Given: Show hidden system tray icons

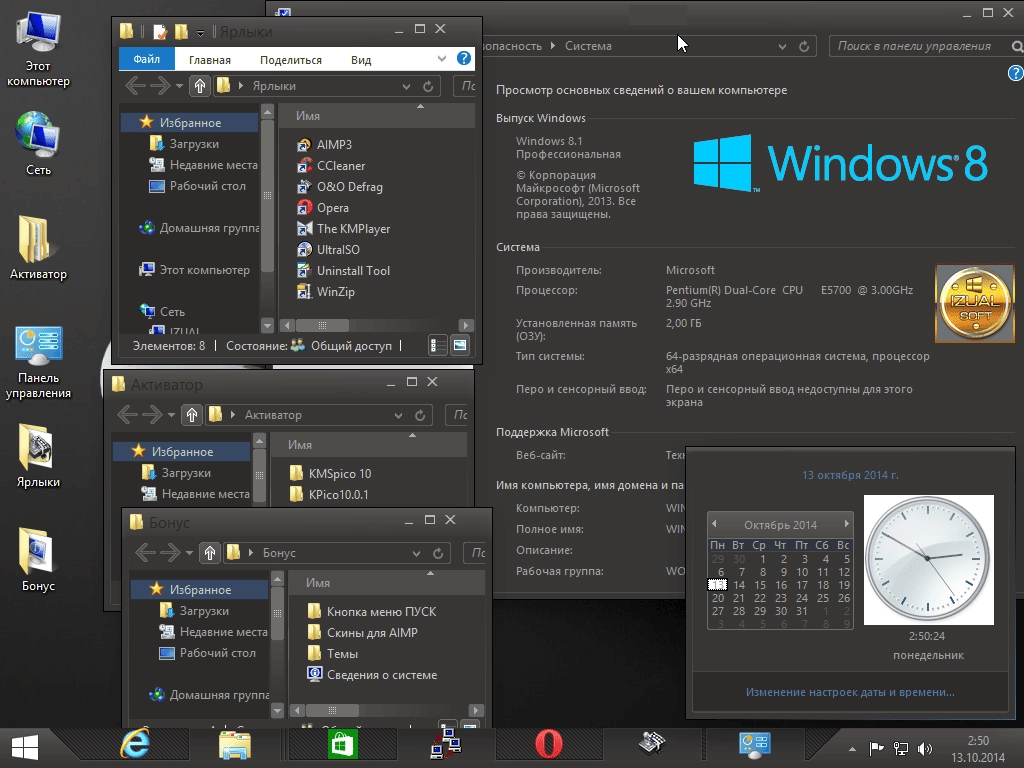Looking at the screenshot, I should pyautogui.click(x=852, y=749).
